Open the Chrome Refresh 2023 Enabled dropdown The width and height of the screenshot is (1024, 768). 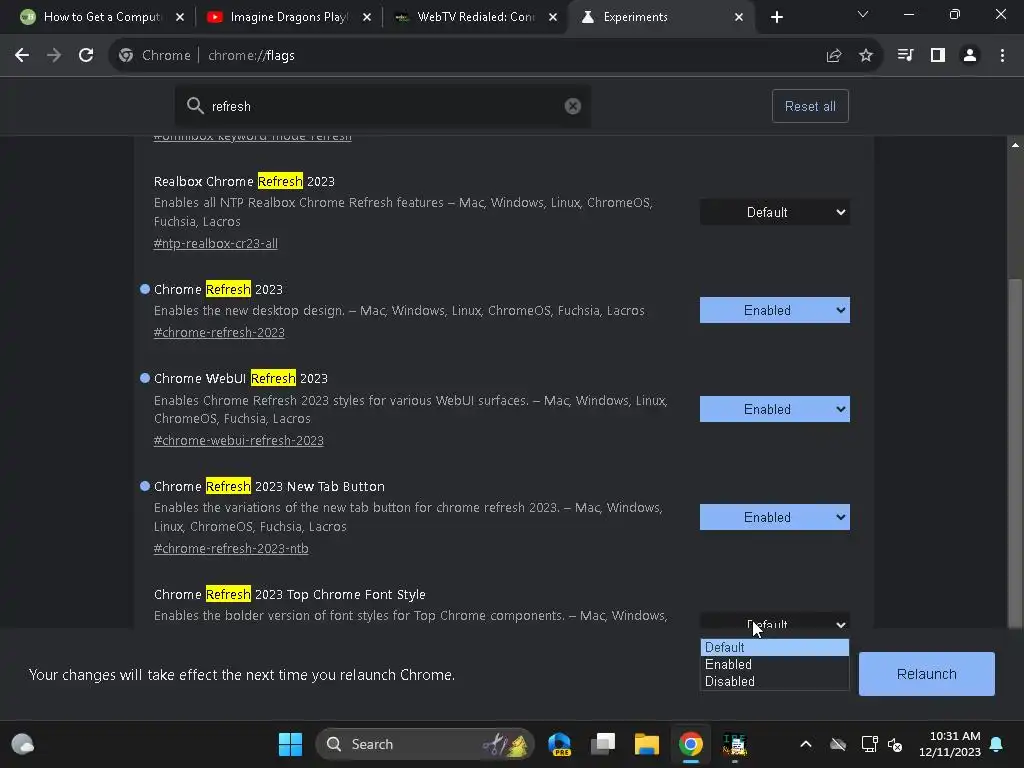pos(775,310)
